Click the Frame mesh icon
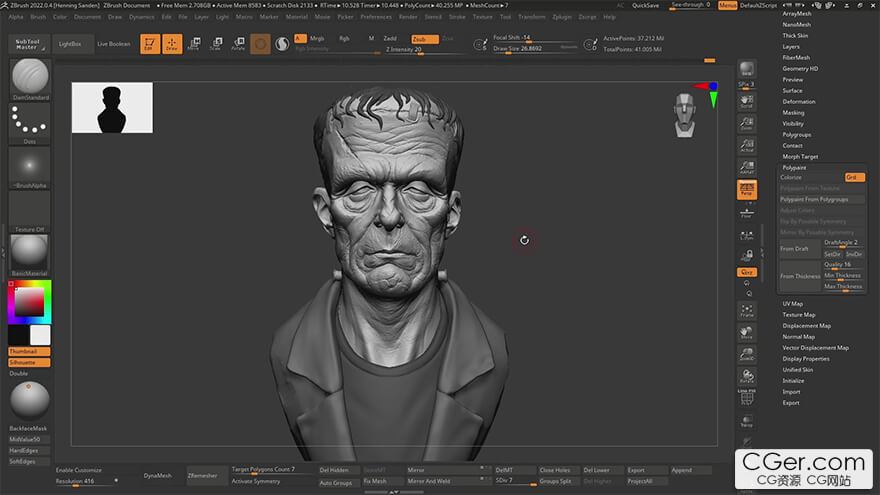Image resolution: width=880 pixels, height=495 pixels. pyautogui.click(x=746, y=311)
